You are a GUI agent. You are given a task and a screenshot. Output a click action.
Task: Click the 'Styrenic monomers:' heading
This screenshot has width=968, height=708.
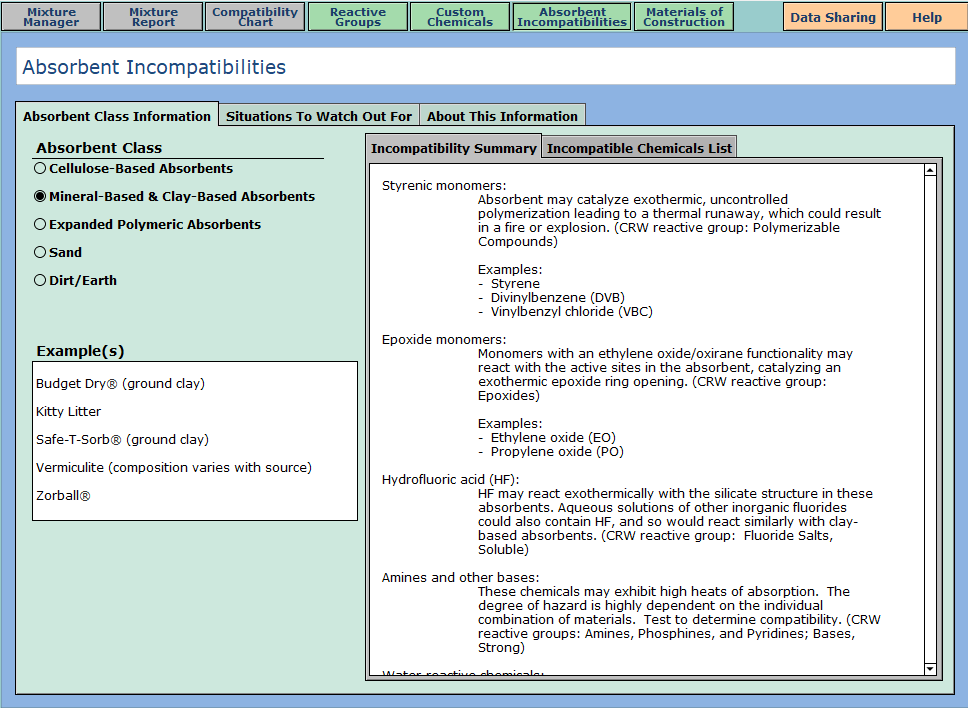444,186
